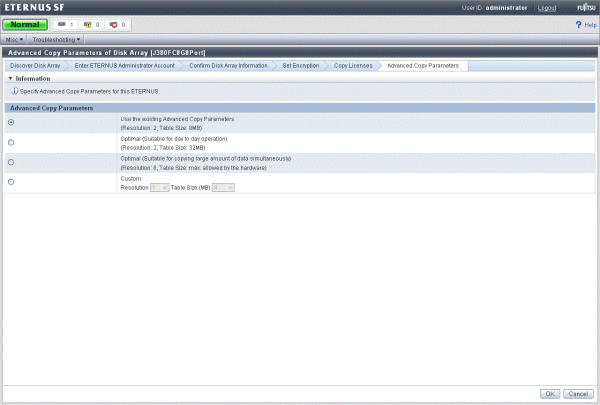
Task: Click the Logout link
Action: click(546, 8)
